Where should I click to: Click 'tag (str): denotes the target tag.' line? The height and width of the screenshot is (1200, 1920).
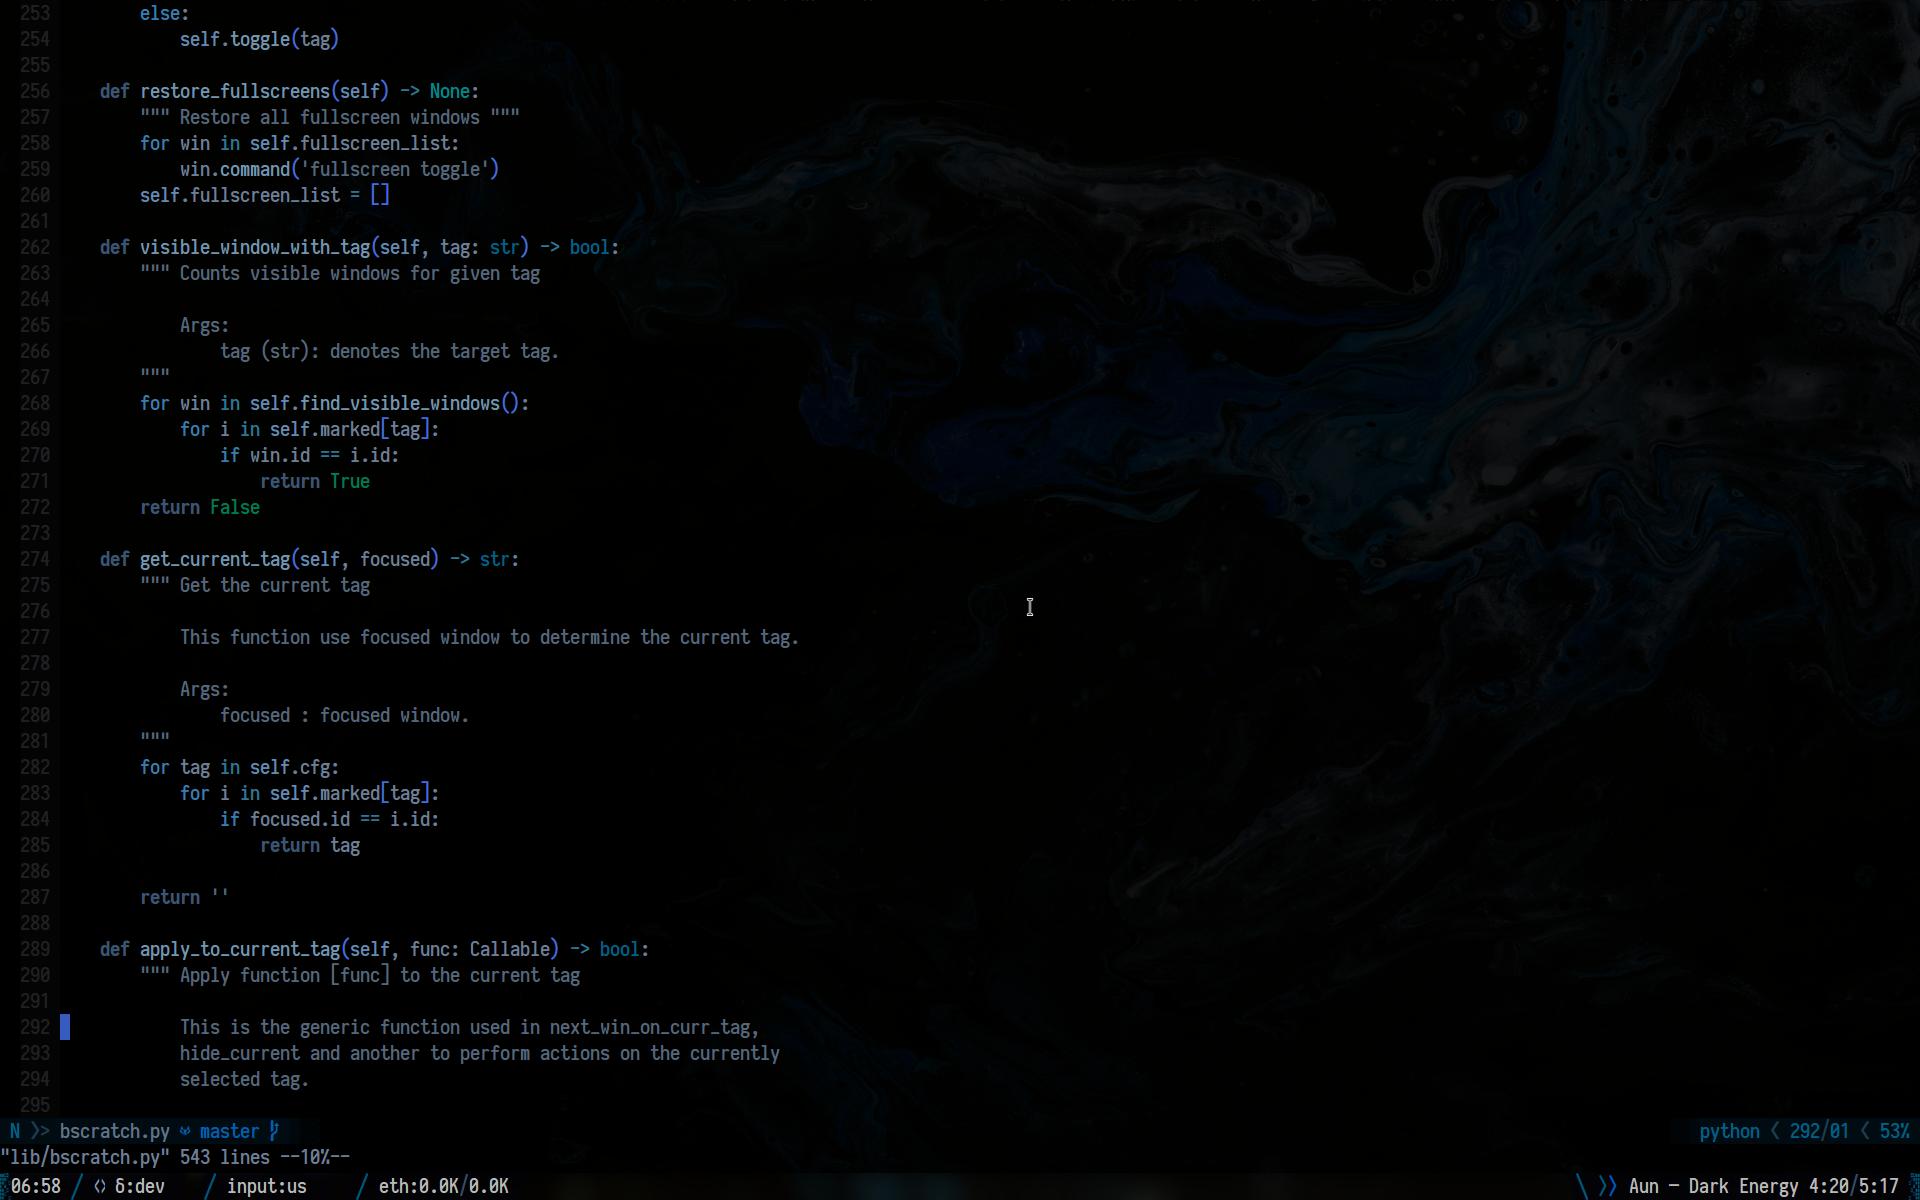point(390,351)
